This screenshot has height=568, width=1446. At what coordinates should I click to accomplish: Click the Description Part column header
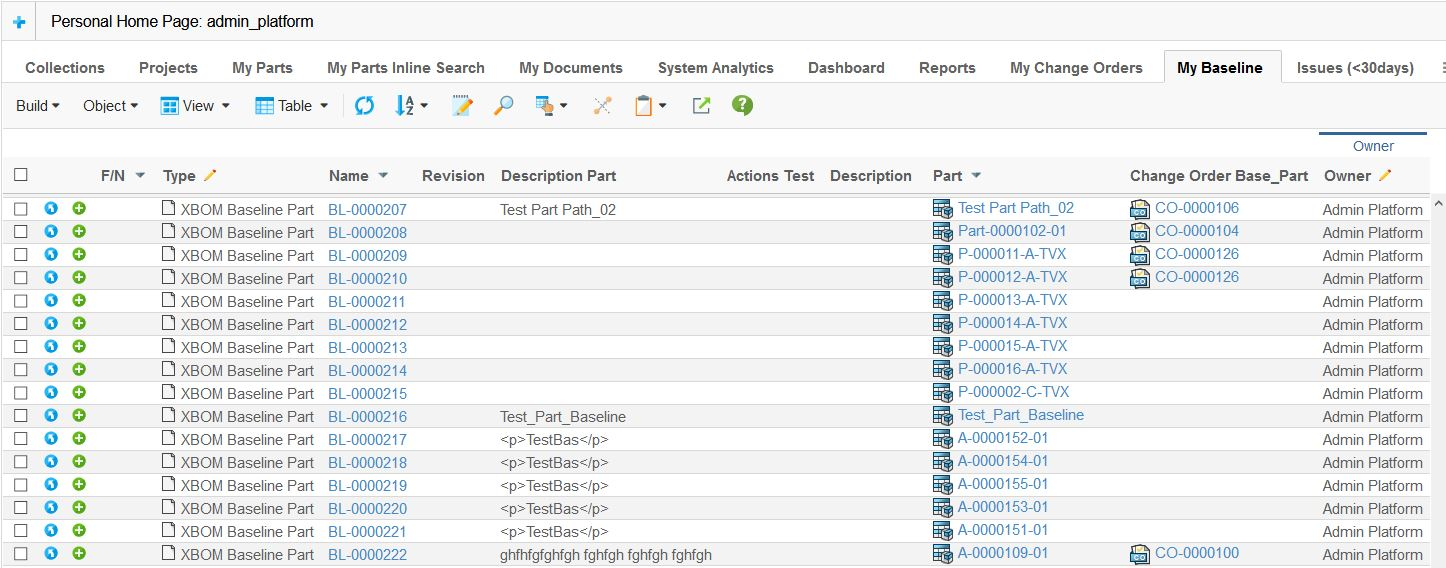[558, 176]
